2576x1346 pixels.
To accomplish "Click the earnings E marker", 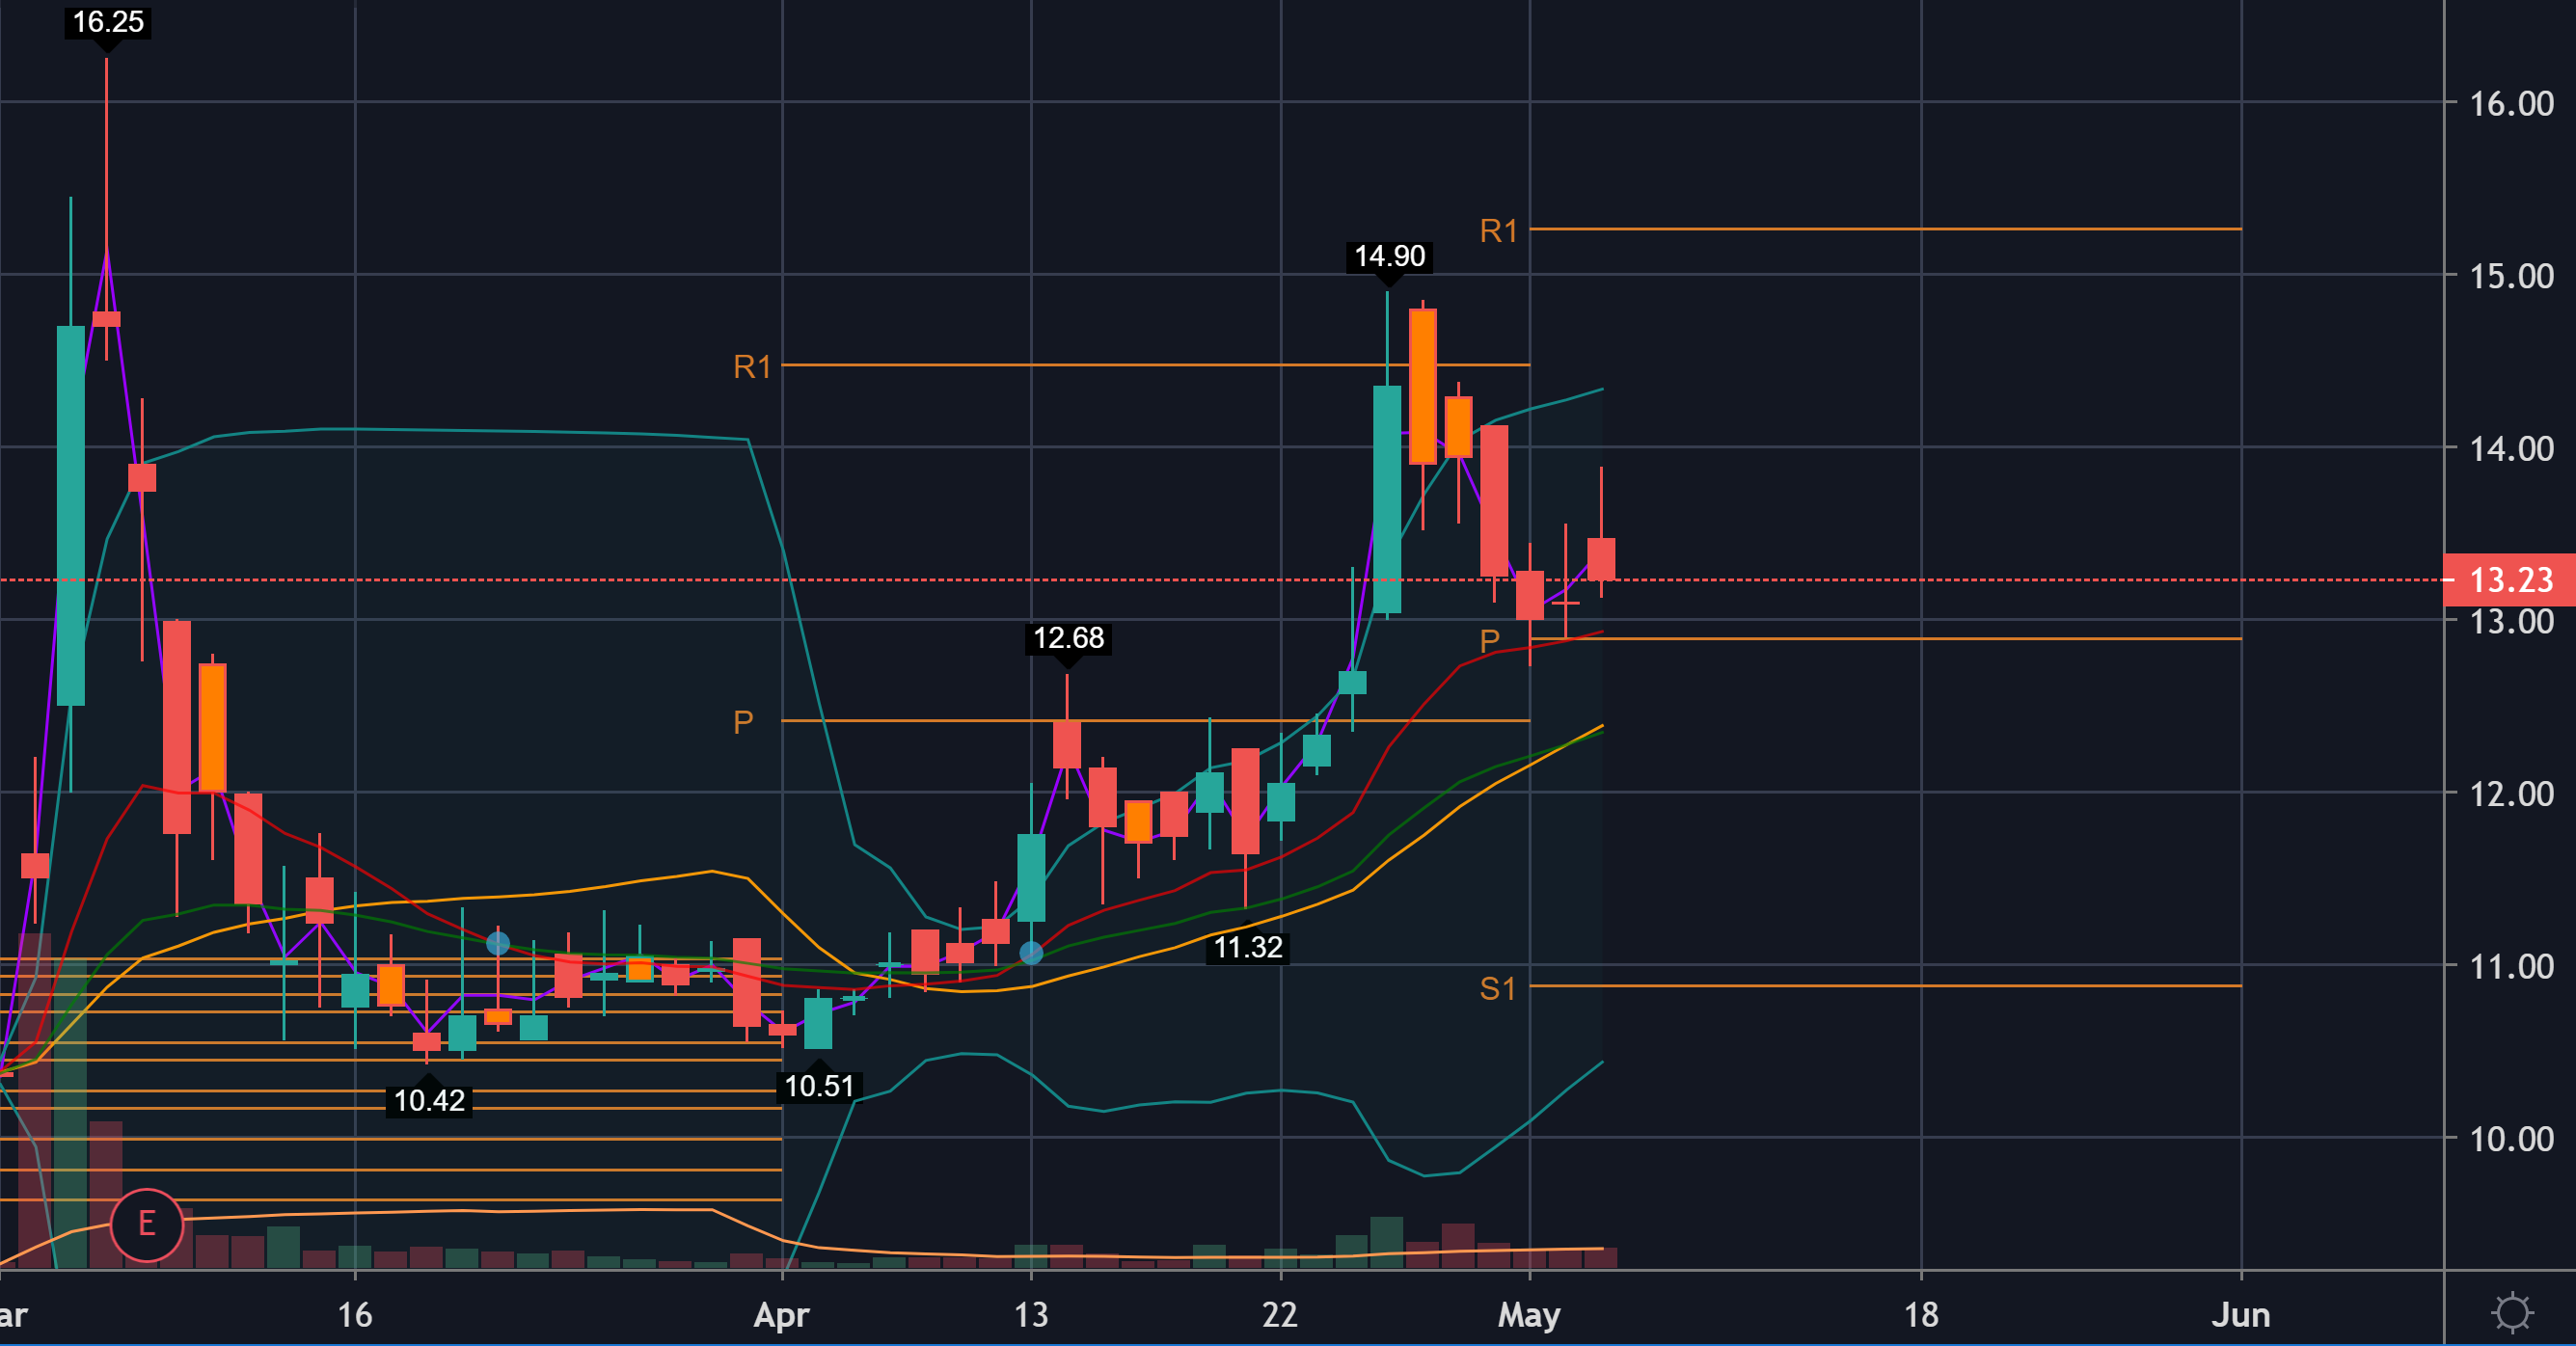I will [147, 1224].
